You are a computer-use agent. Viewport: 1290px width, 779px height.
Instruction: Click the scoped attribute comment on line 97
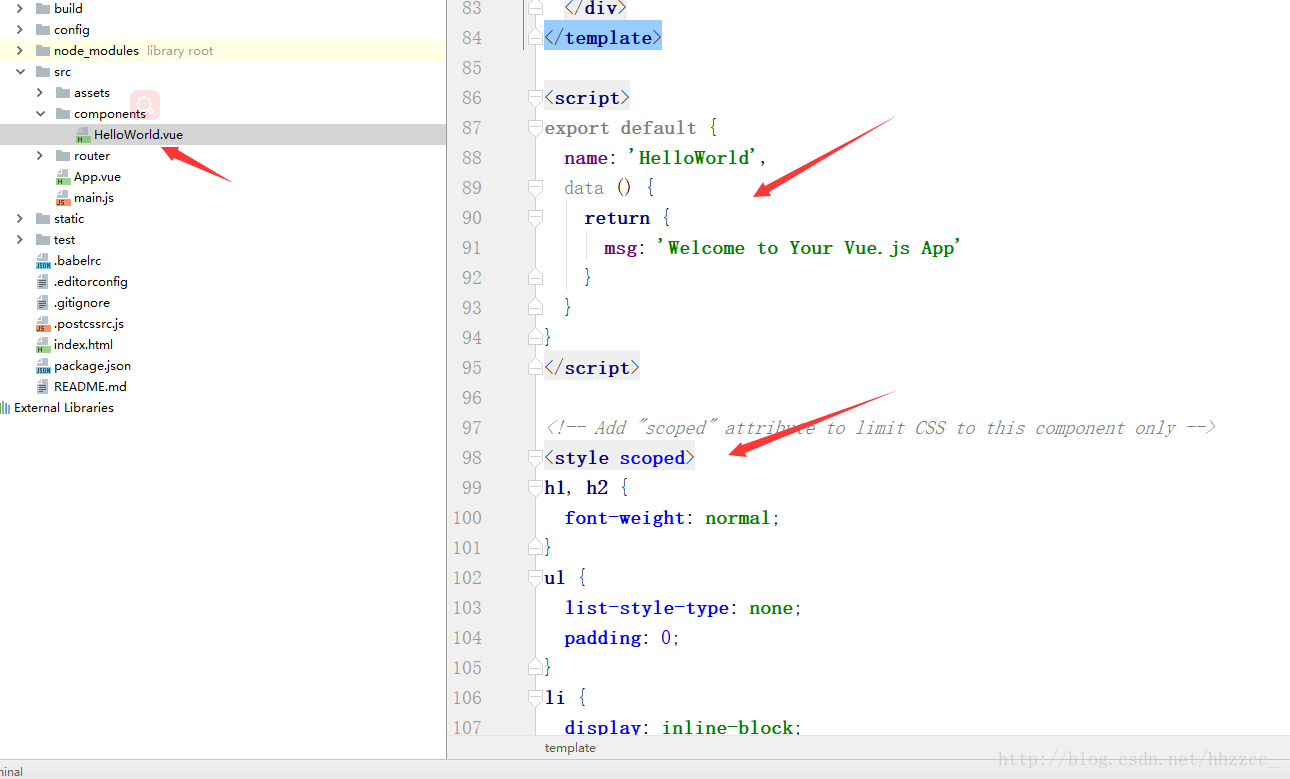(880, 428)
